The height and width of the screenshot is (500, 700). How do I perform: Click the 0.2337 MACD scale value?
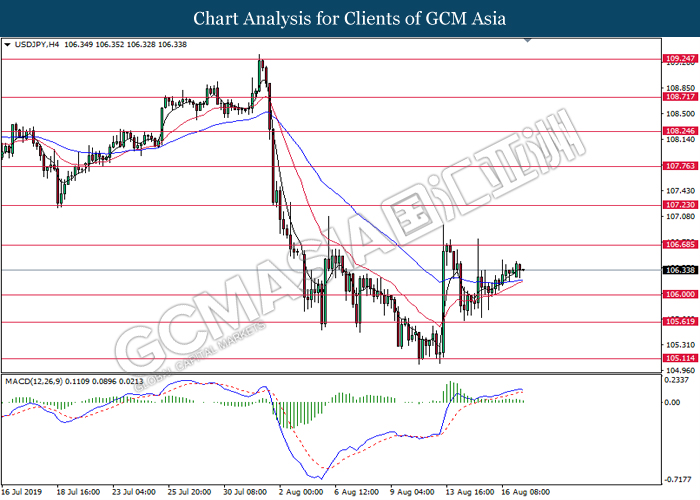click(676, 380)
